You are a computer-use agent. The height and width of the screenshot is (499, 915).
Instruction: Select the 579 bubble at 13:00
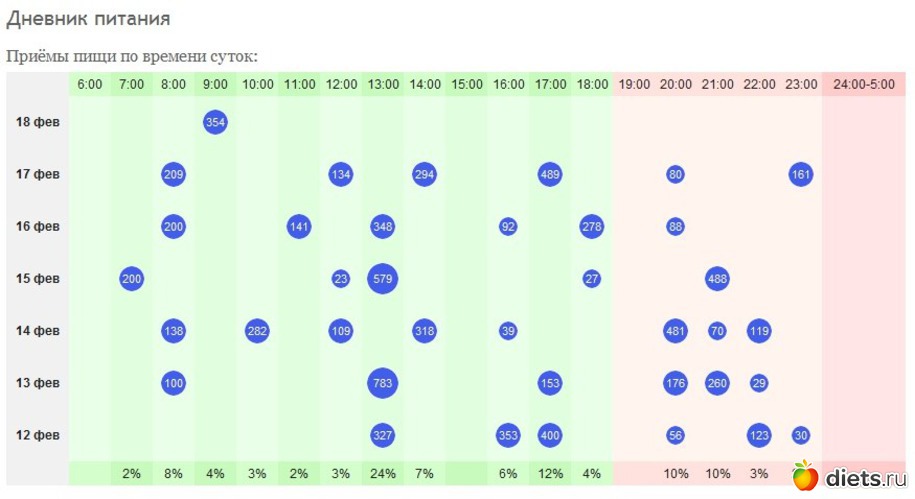coord(382,279)
